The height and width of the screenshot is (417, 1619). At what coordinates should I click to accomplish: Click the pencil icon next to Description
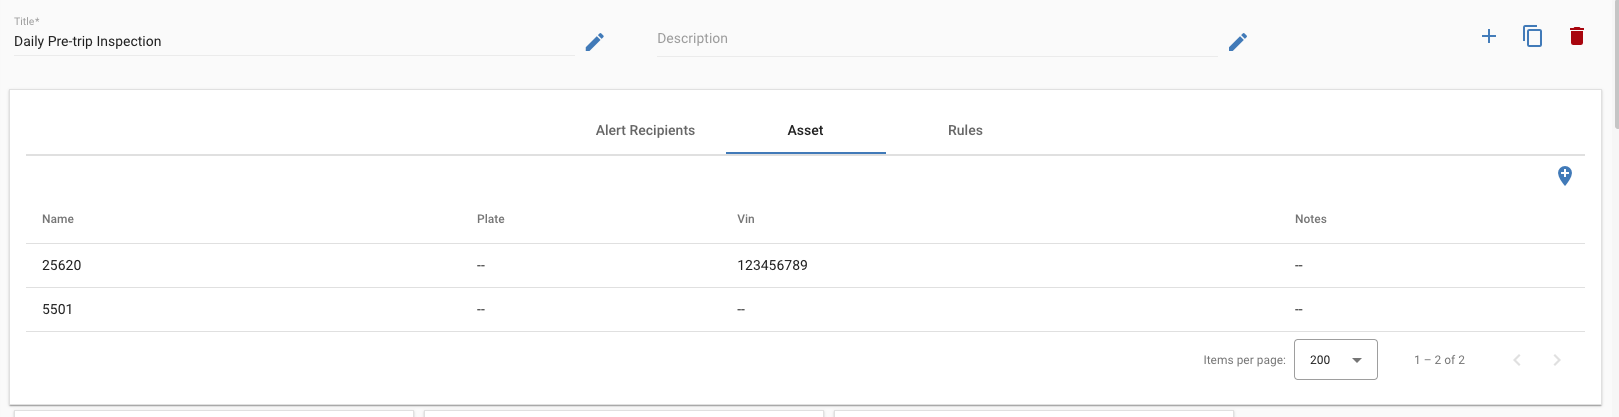point(1238,42)
